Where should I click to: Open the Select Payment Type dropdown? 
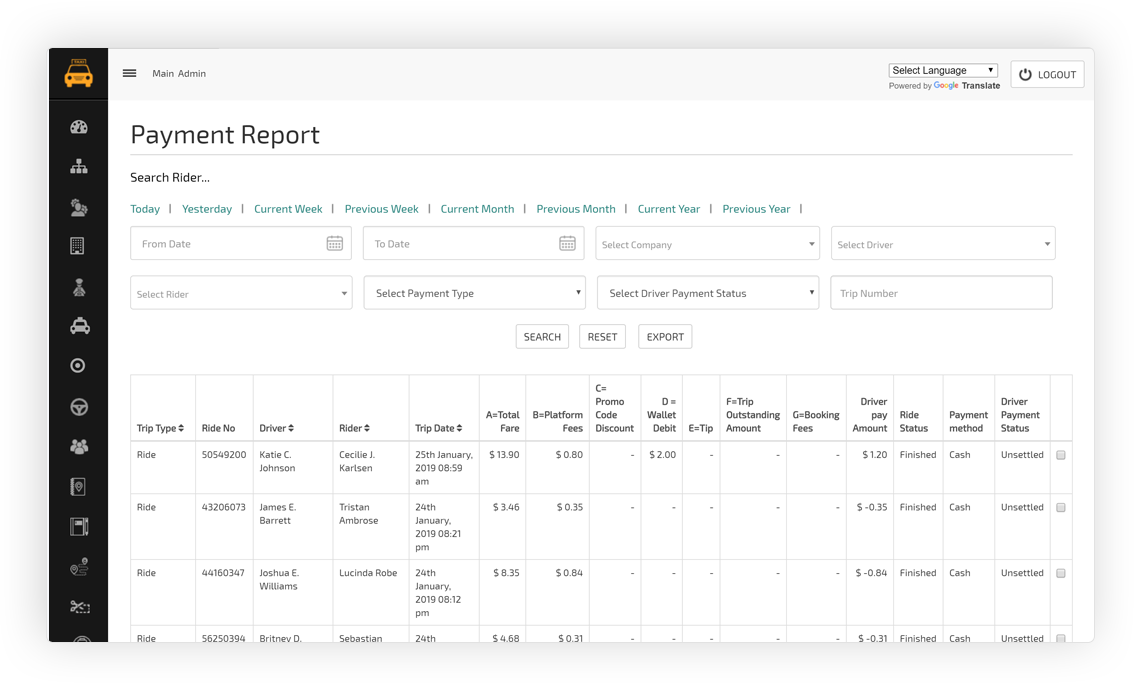pos(474,292)
